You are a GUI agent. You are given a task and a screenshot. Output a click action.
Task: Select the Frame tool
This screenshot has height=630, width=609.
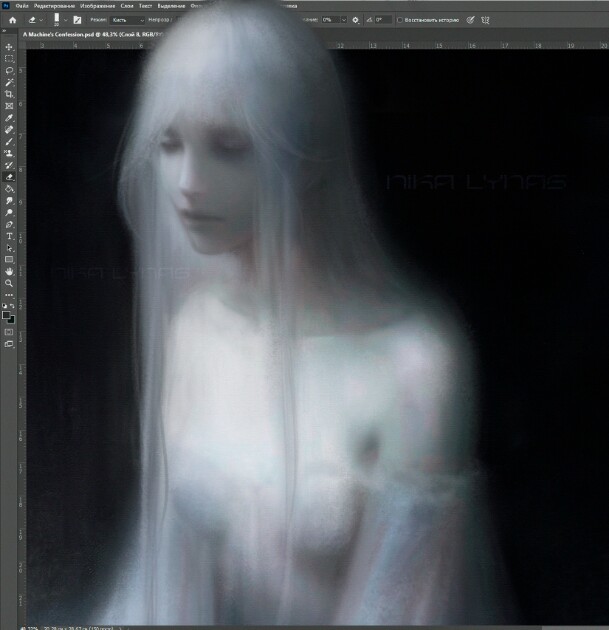click(9, 106)
